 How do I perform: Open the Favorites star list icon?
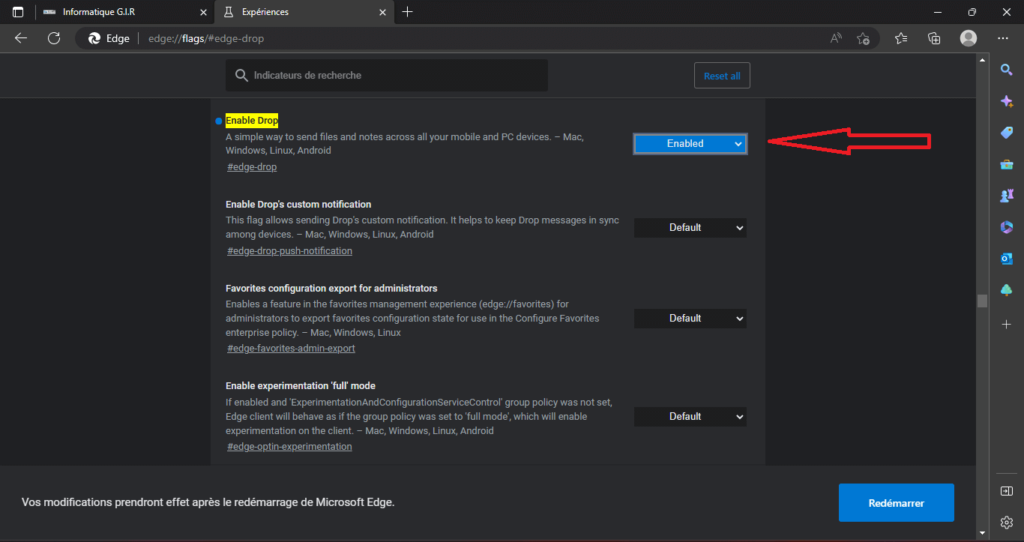tap(901, 39)
